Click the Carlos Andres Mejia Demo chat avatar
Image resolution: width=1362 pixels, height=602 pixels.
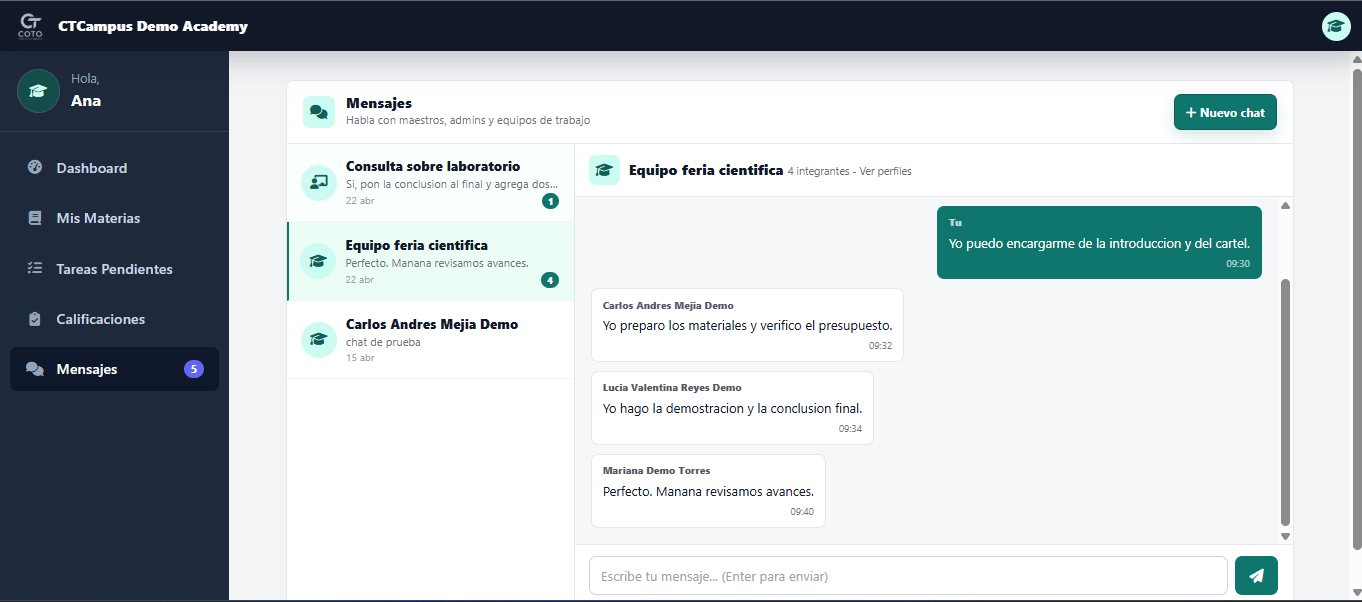click(x=318, y=339)
